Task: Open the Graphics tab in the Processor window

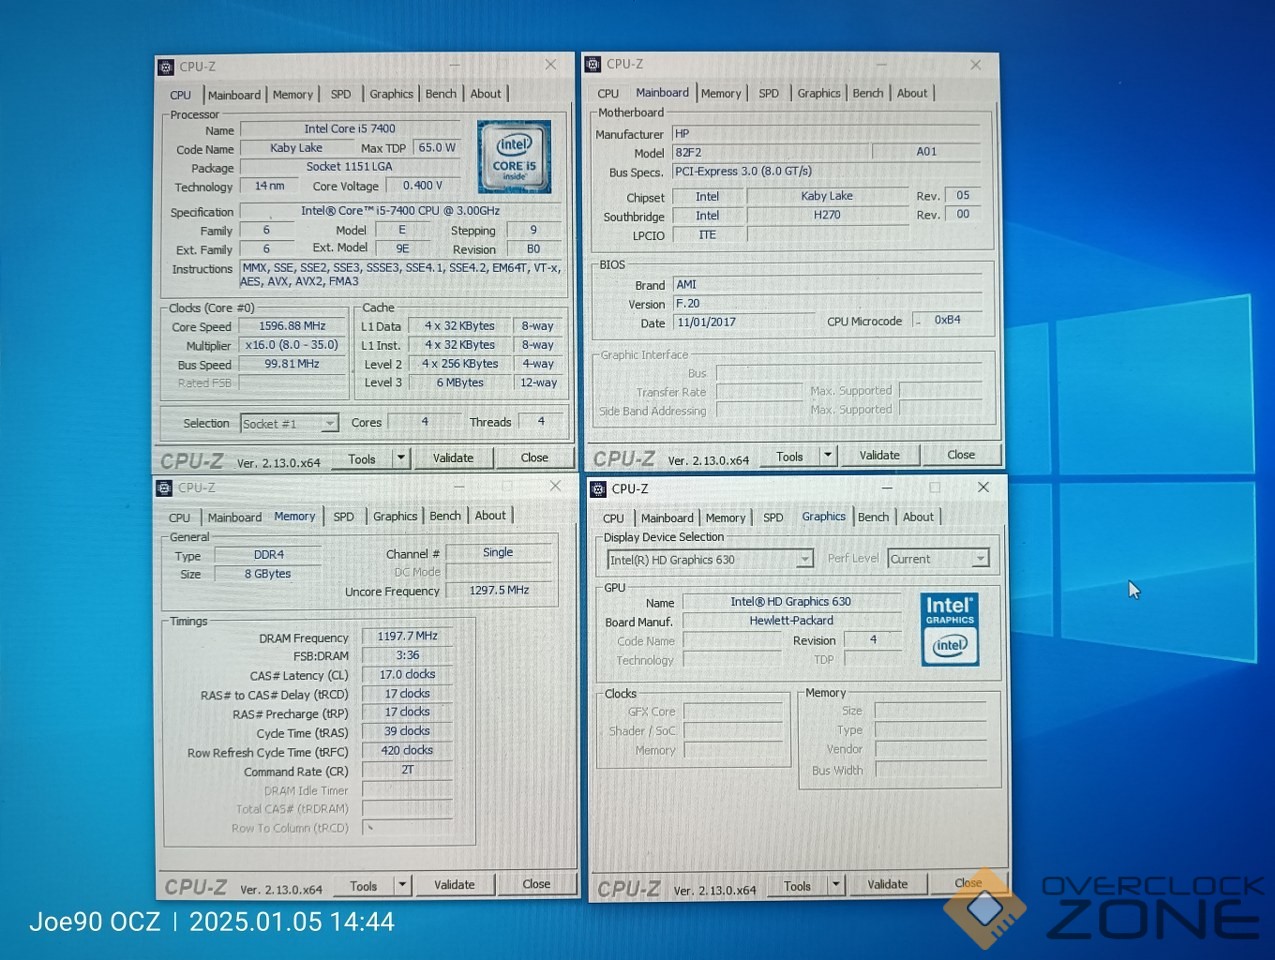Action: [x=391, y=94]
